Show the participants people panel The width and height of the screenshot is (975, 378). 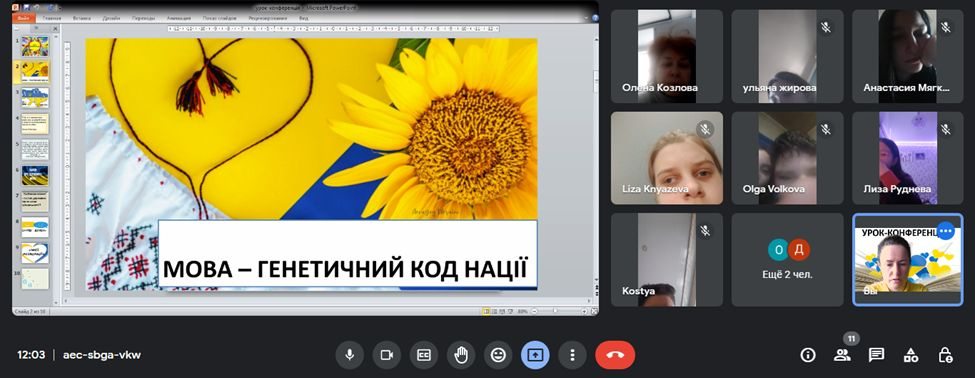click(842, 355)
